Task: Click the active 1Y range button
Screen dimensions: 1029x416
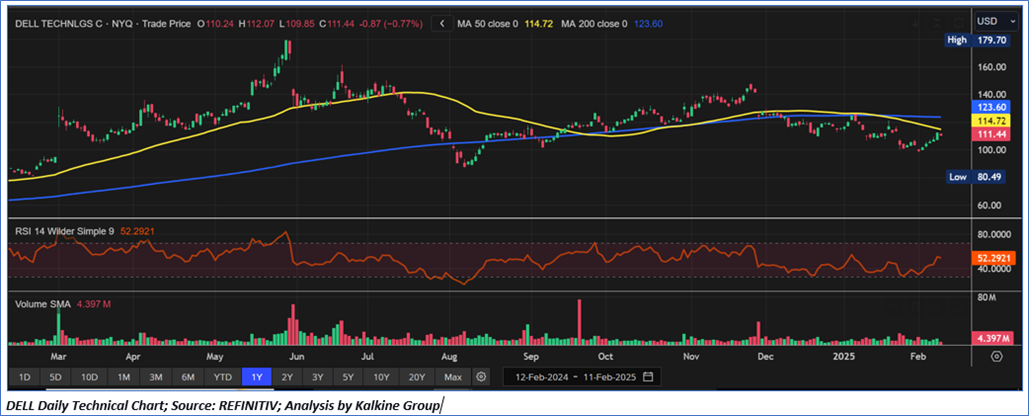Action: click(257, 377)
